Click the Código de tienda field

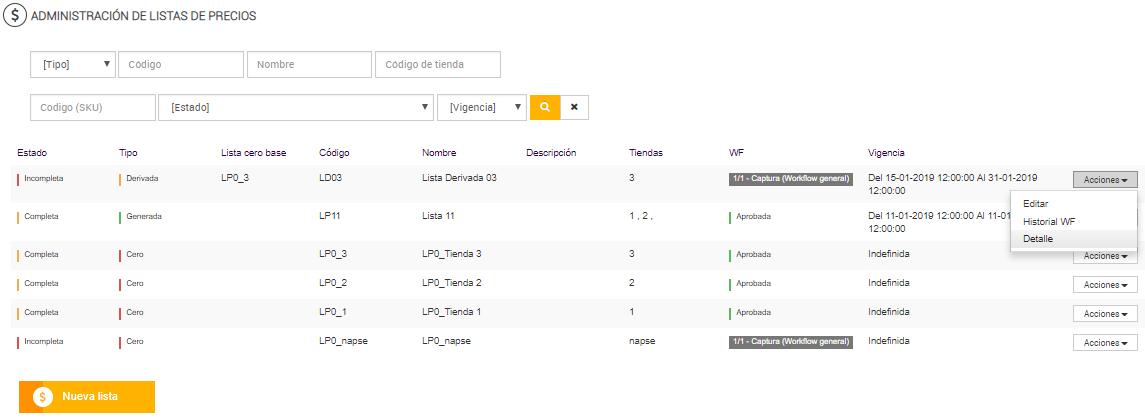tap(438, 65)
